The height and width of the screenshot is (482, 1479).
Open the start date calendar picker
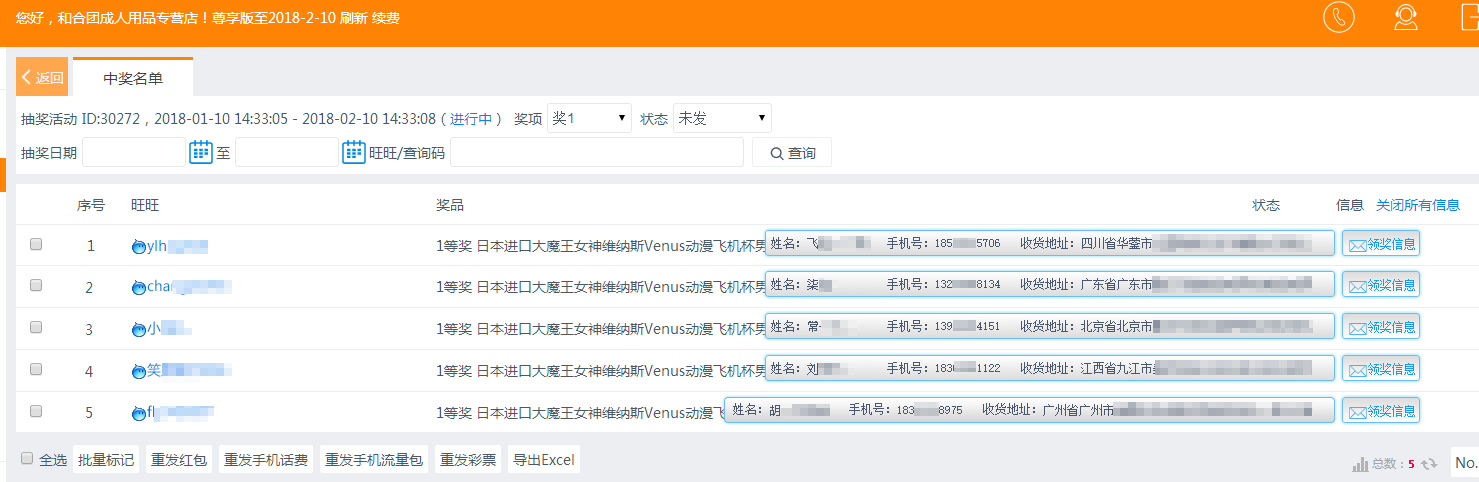click(201, 152)
